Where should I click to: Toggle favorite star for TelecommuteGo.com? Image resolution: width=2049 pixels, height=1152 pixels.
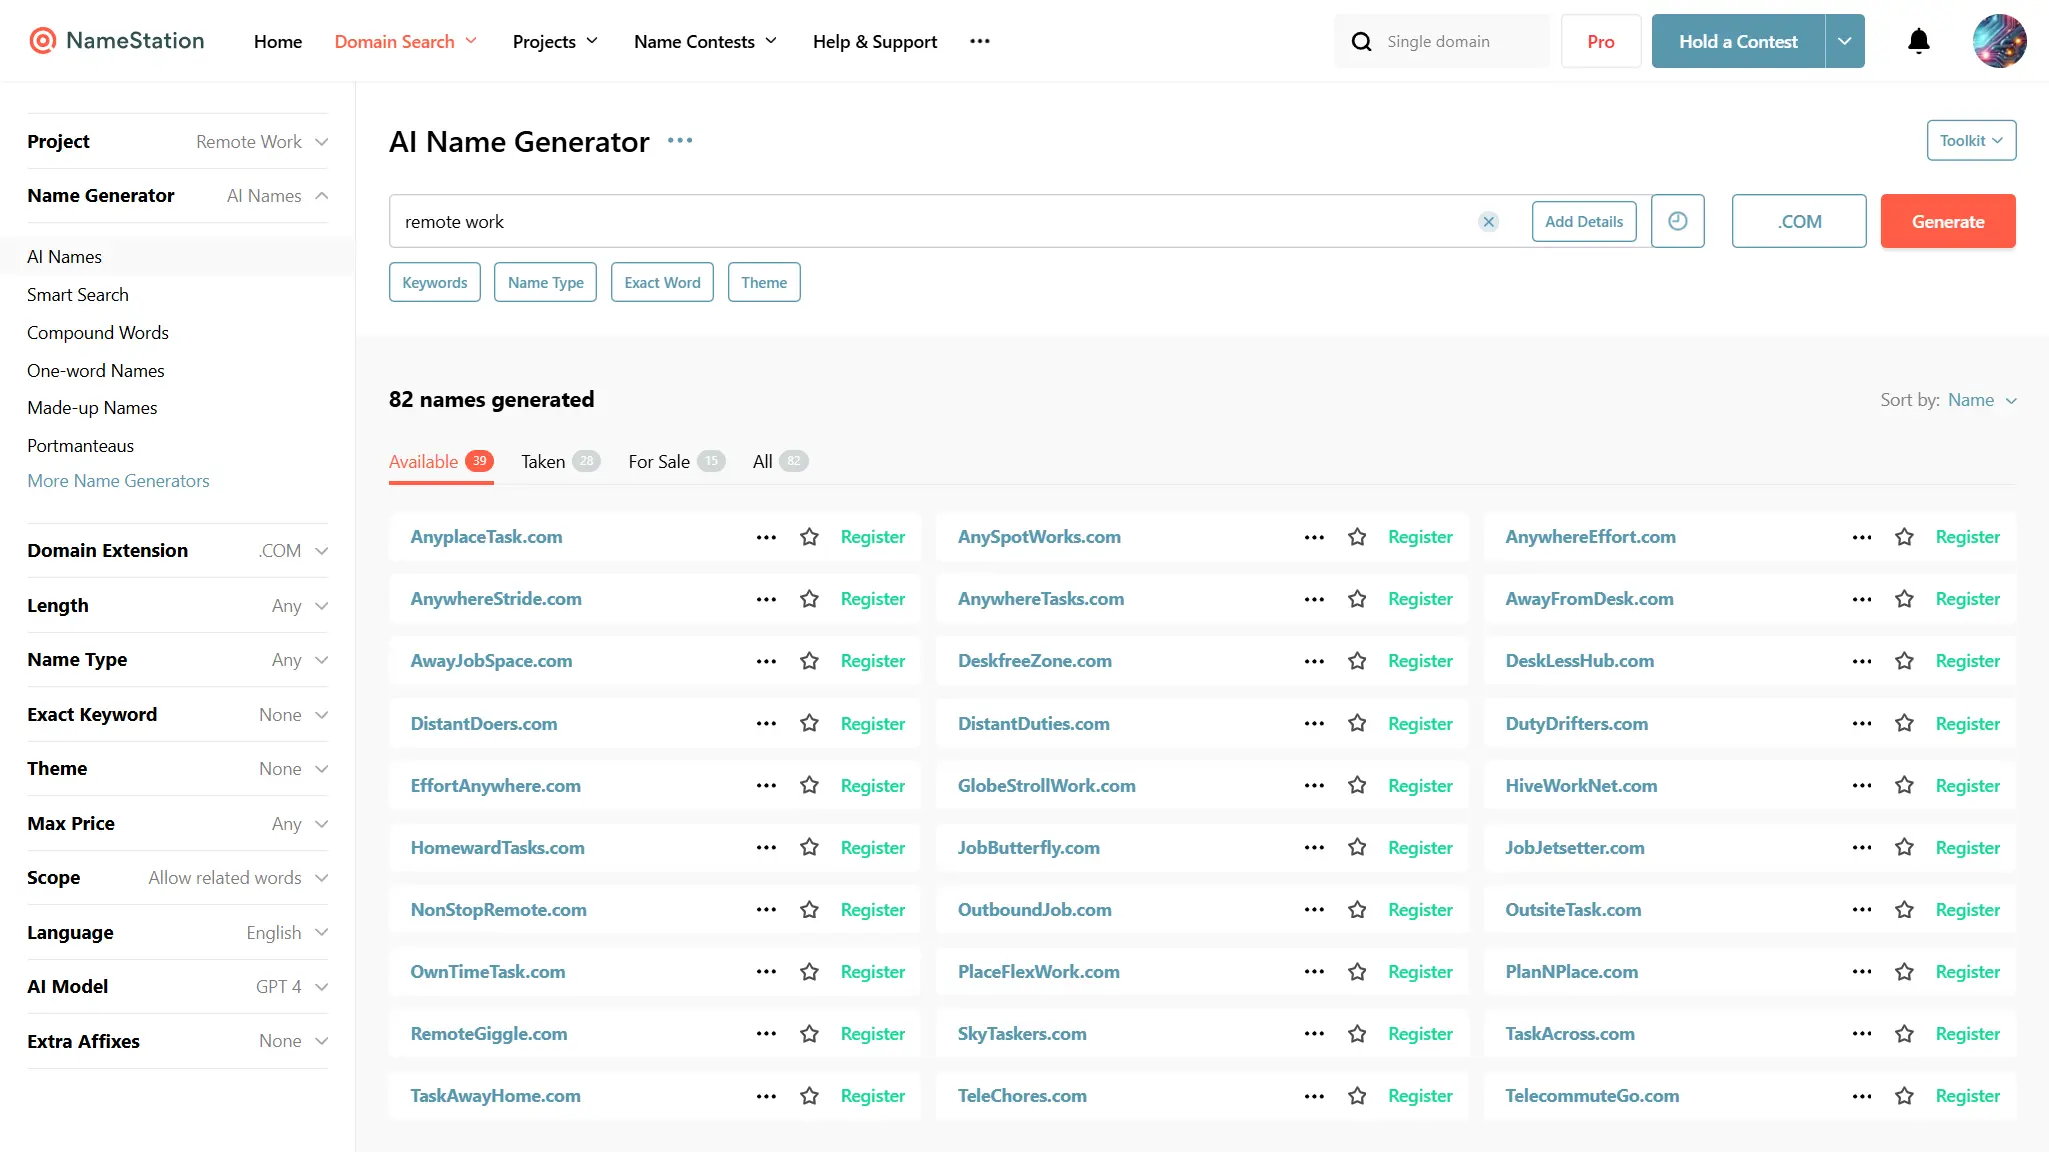click(x=1904, y=1096)
